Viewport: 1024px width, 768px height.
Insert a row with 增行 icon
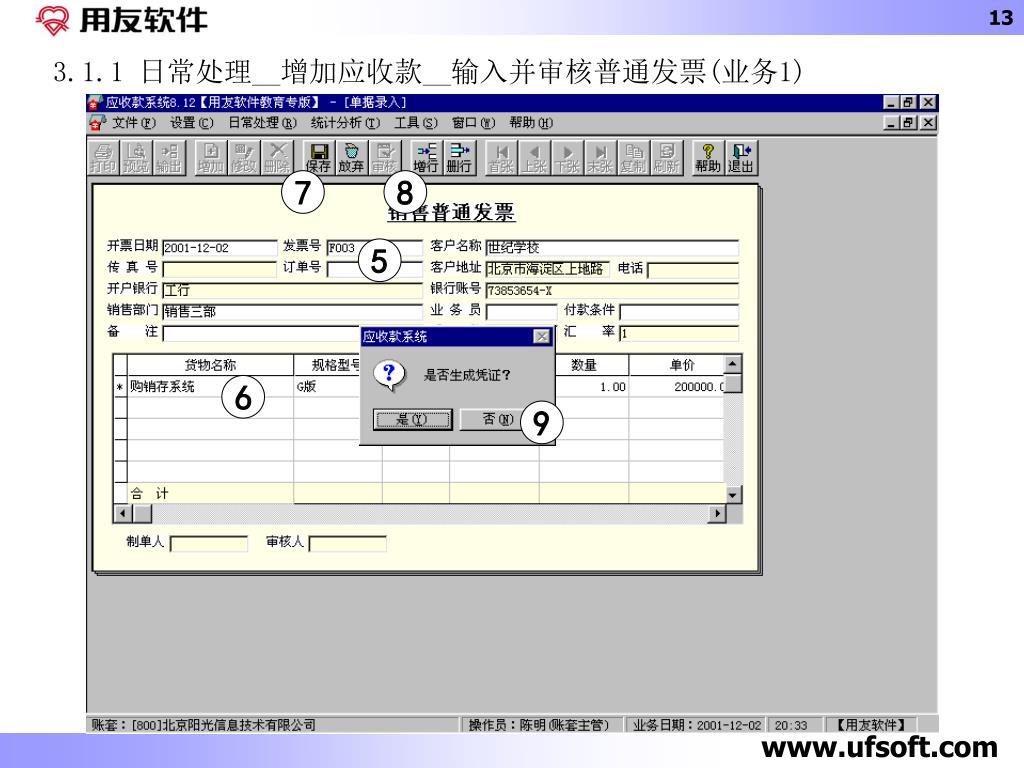point(426,158)
